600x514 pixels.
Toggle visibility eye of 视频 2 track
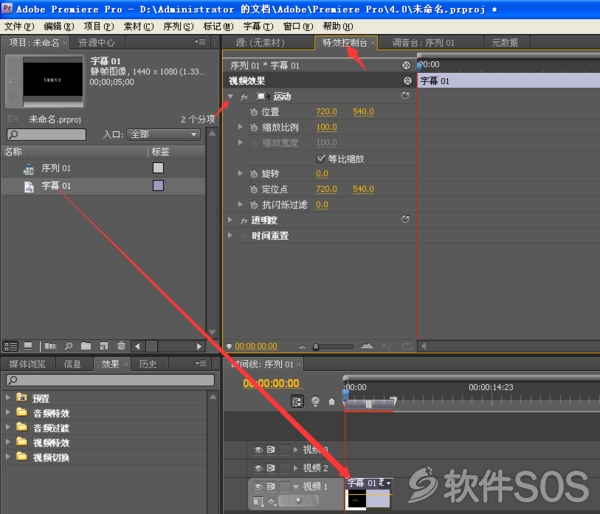(258, 468)
